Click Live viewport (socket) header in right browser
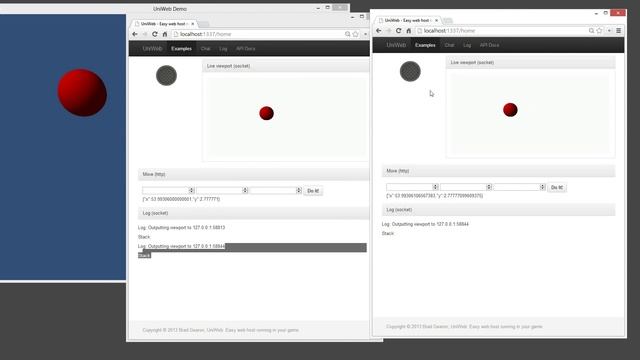Image resolution: width=640 pixels, height=360 pixels. coord(530,62)
